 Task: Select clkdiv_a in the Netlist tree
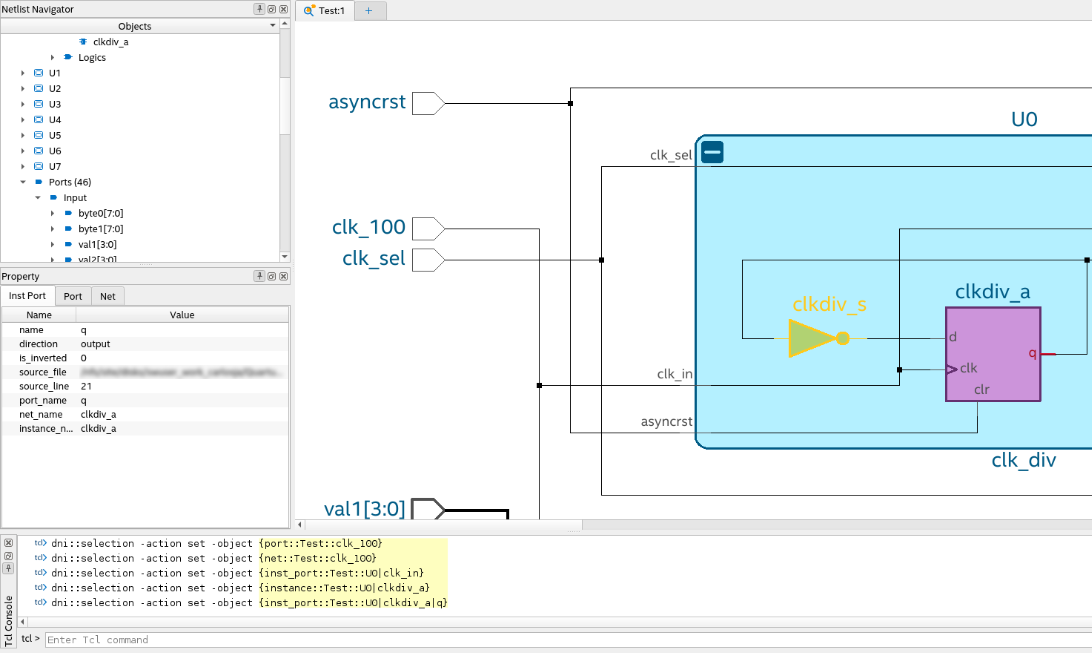click(110, 42)
